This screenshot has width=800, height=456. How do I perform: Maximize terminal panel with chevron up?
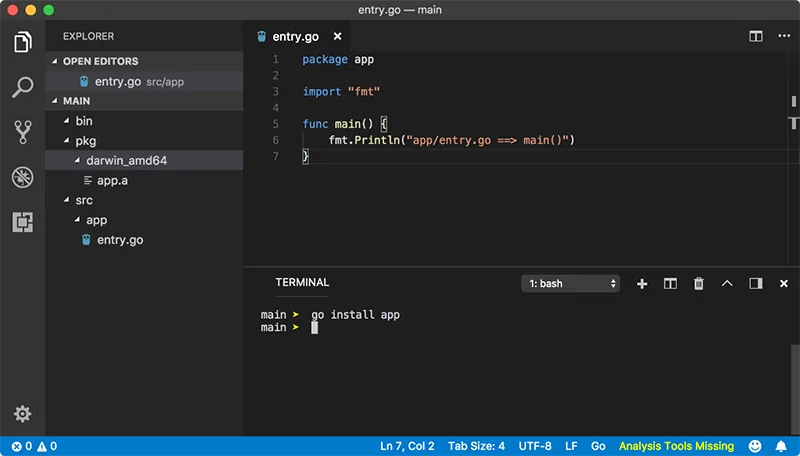click(727, 283)
